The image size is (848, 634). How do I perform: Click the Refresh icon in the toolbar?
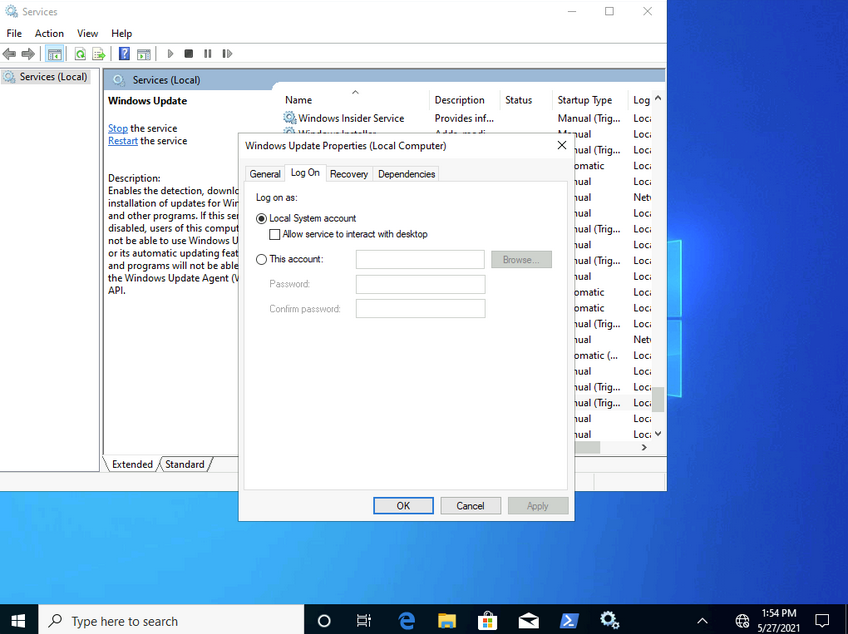click(x=80, y=53)
